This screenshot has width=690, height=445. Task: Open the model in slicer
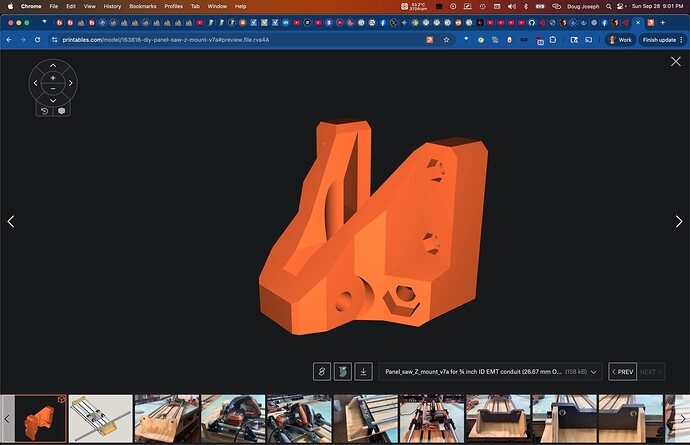[x=343, y=371]
